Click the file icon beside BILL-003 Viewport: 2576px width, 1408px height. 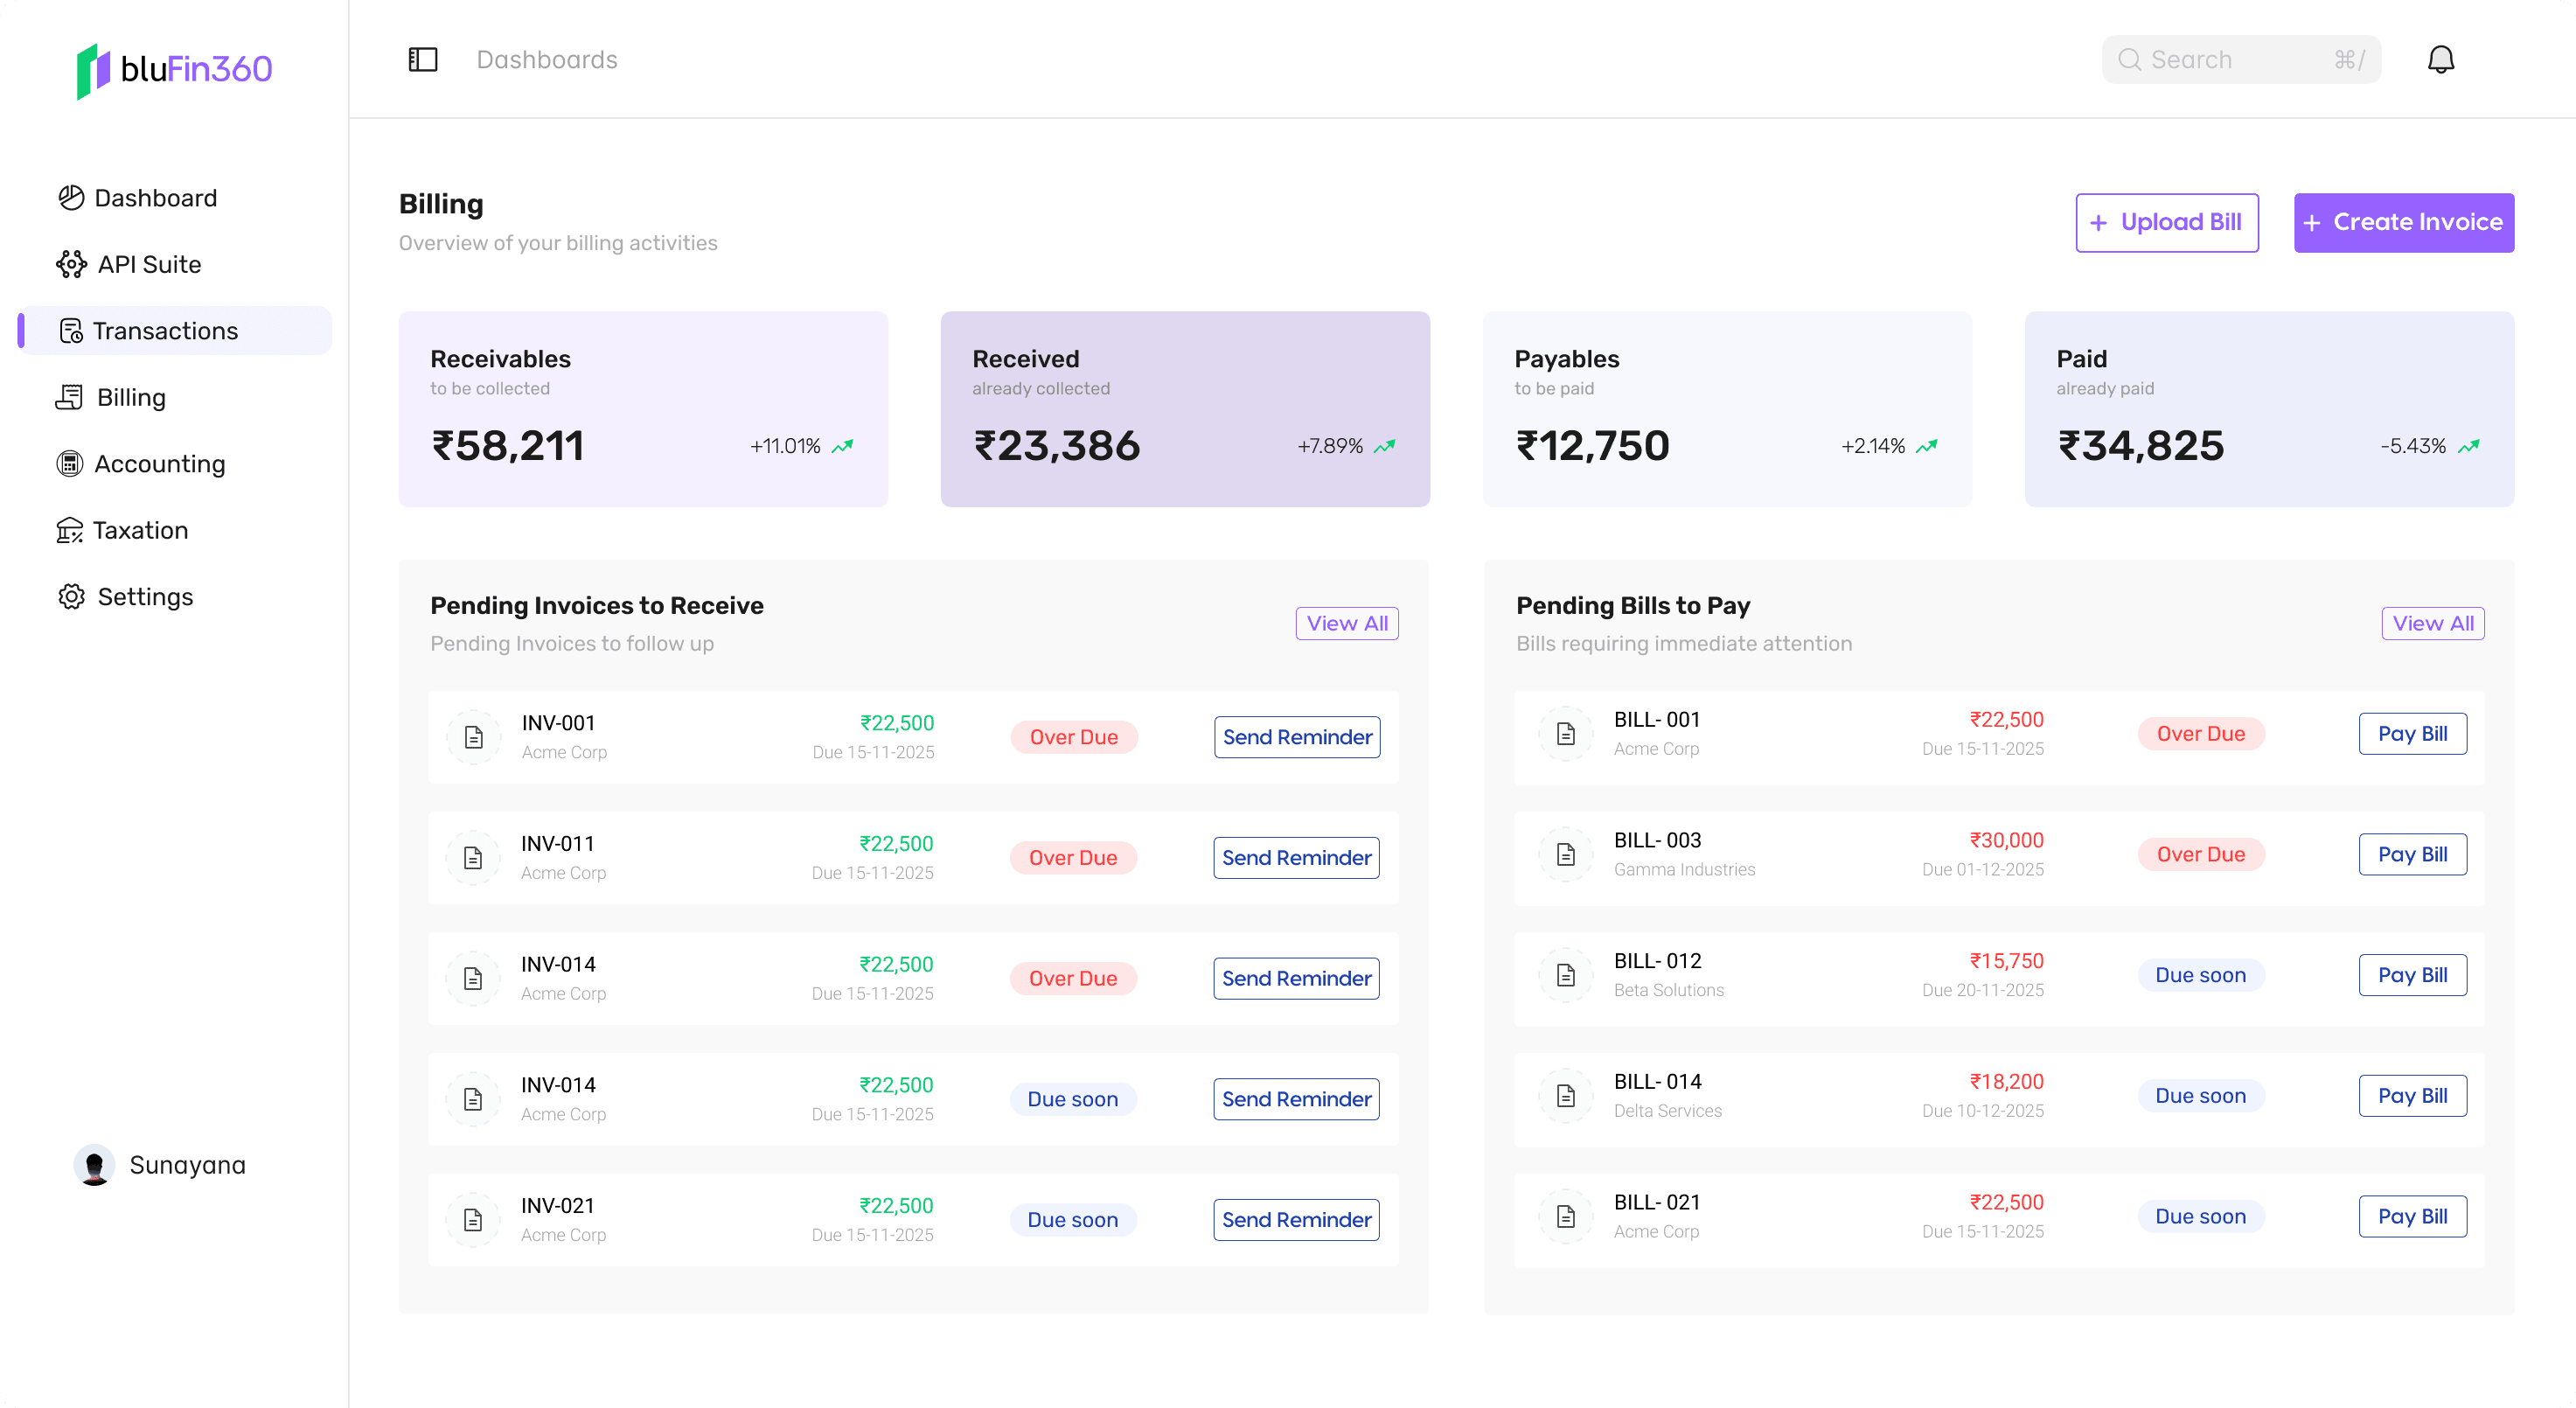pyautogui.click(x=1566, y=854)
